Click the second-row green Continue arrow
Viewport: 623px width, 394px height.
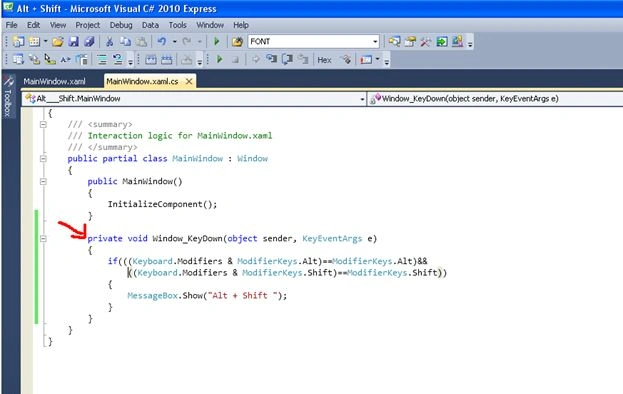pyautogui.click(x=219, y=60)
